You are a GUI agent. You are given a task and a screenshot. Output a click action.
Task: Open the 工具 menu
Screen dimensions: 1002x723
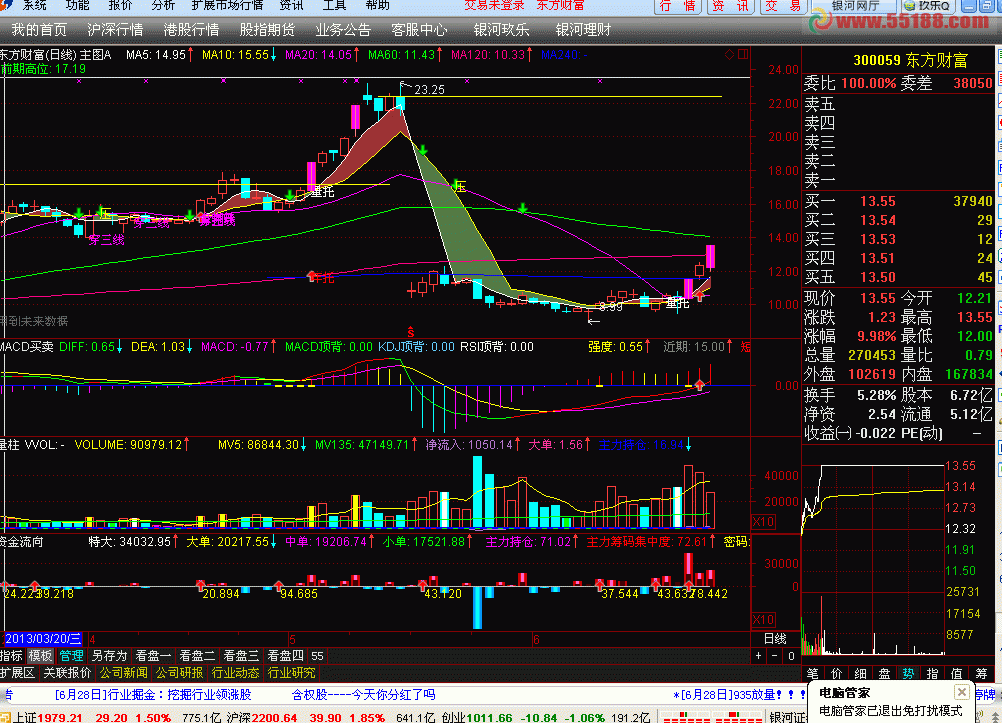click(x=334, y=5)
